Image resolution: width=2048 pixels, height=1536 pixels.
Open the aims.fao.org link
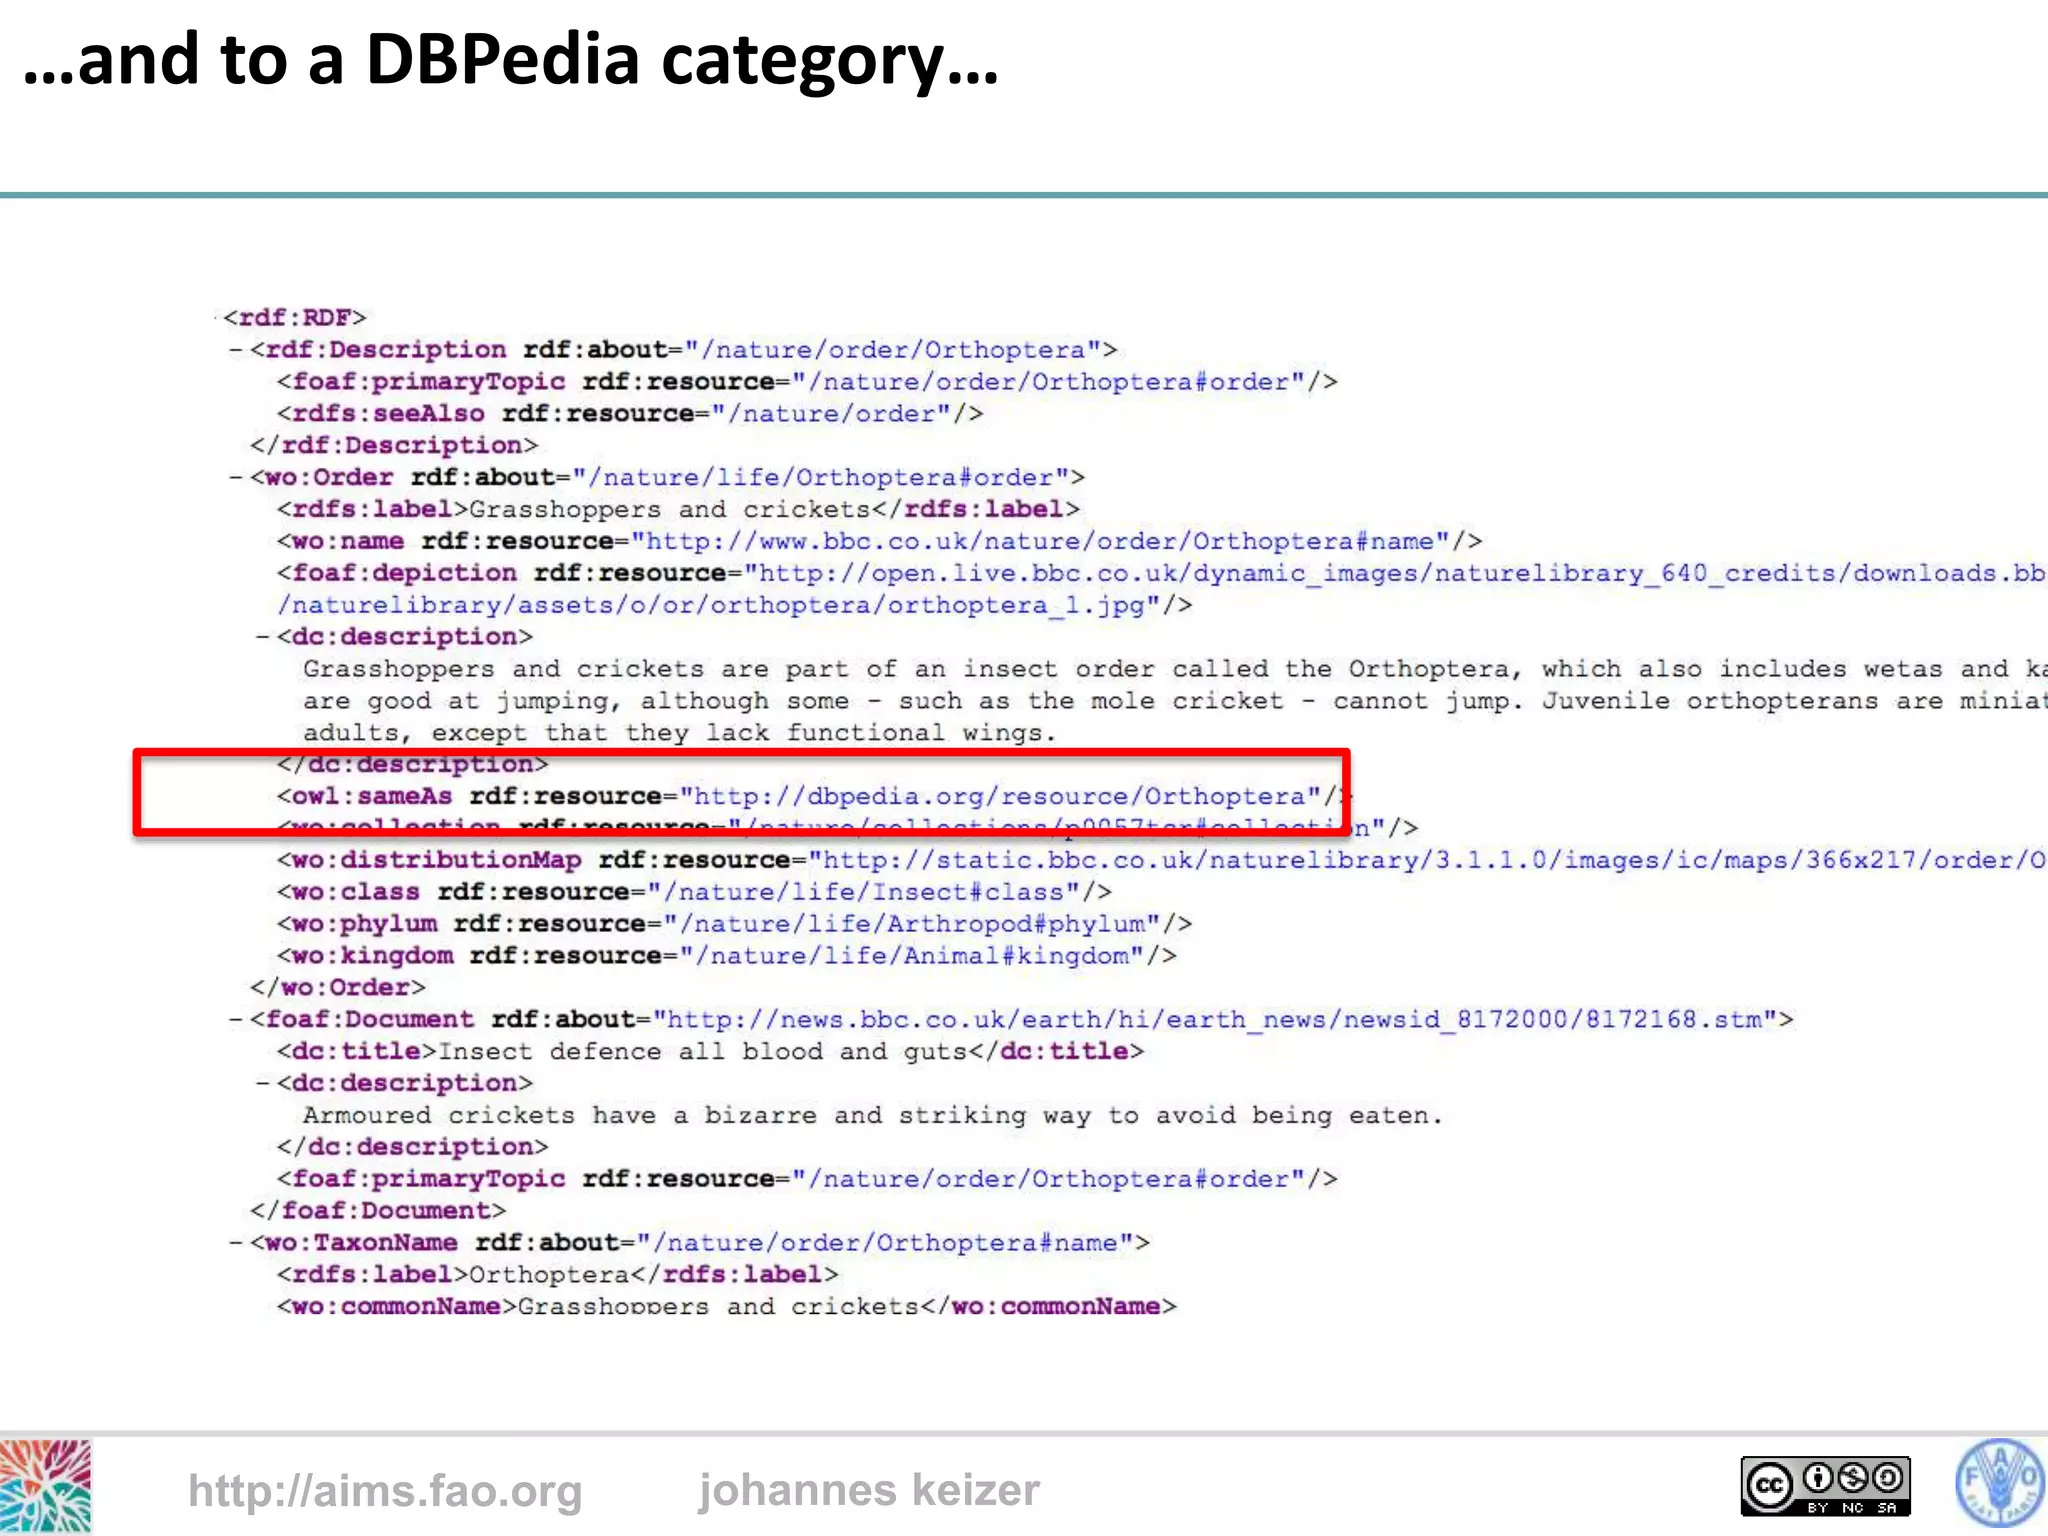pos(385,1491)
